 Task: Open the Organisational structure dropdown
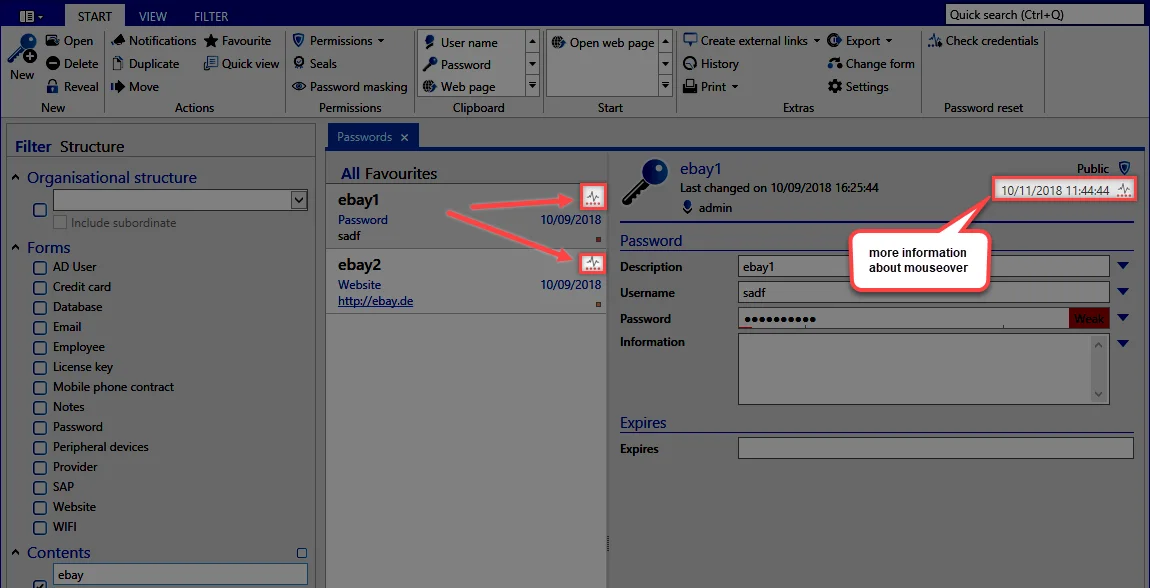299,199
